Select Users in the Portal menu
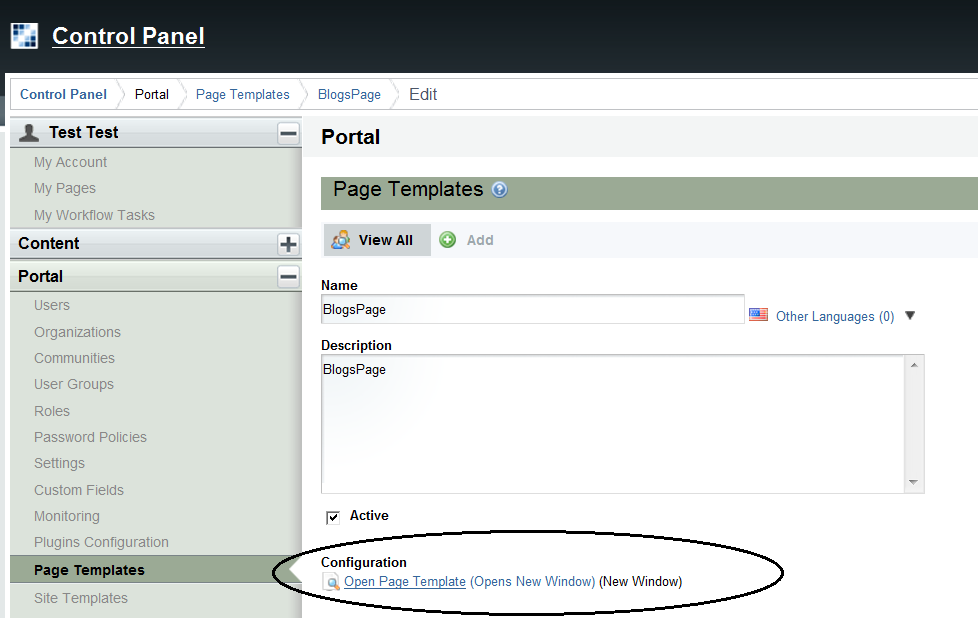The width and height of the screenshot is (978, 618). (x=52, y=305)
